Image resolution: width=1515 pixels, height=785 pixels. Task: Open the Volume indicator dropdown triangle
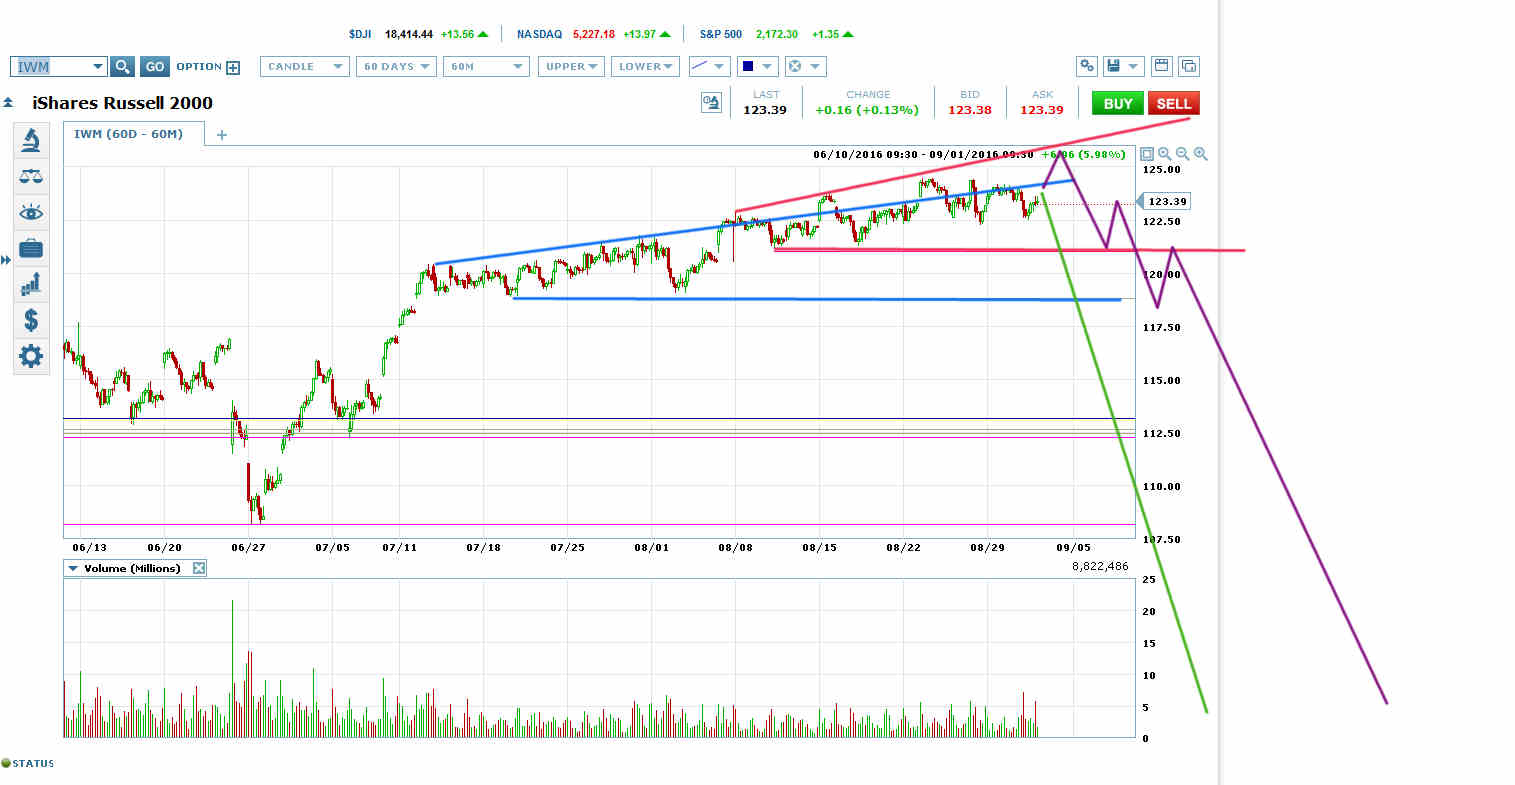[x=73, y=568]
